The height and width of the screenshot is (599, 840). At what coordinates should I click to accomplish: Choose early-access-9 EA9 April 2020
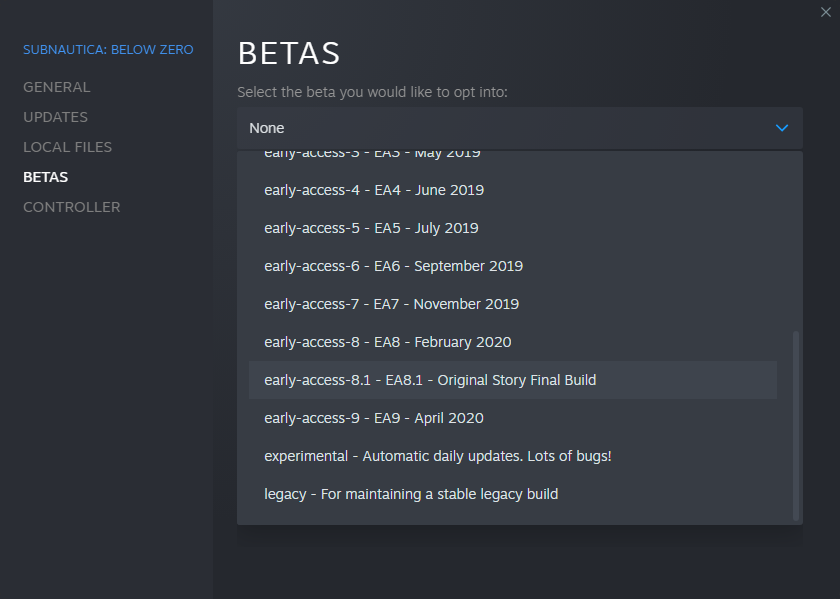(373, 418)
